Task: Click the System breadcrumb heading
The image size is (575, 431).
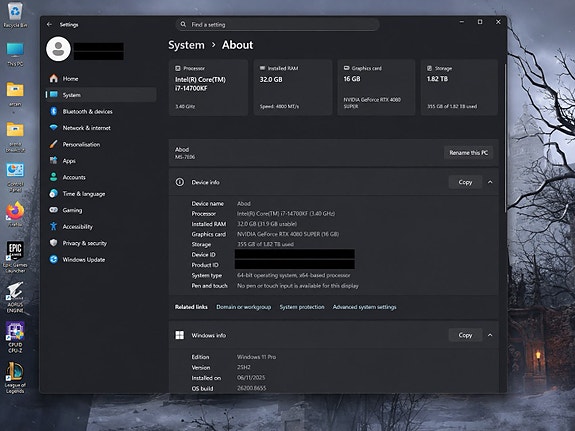Action: point(186,45)
